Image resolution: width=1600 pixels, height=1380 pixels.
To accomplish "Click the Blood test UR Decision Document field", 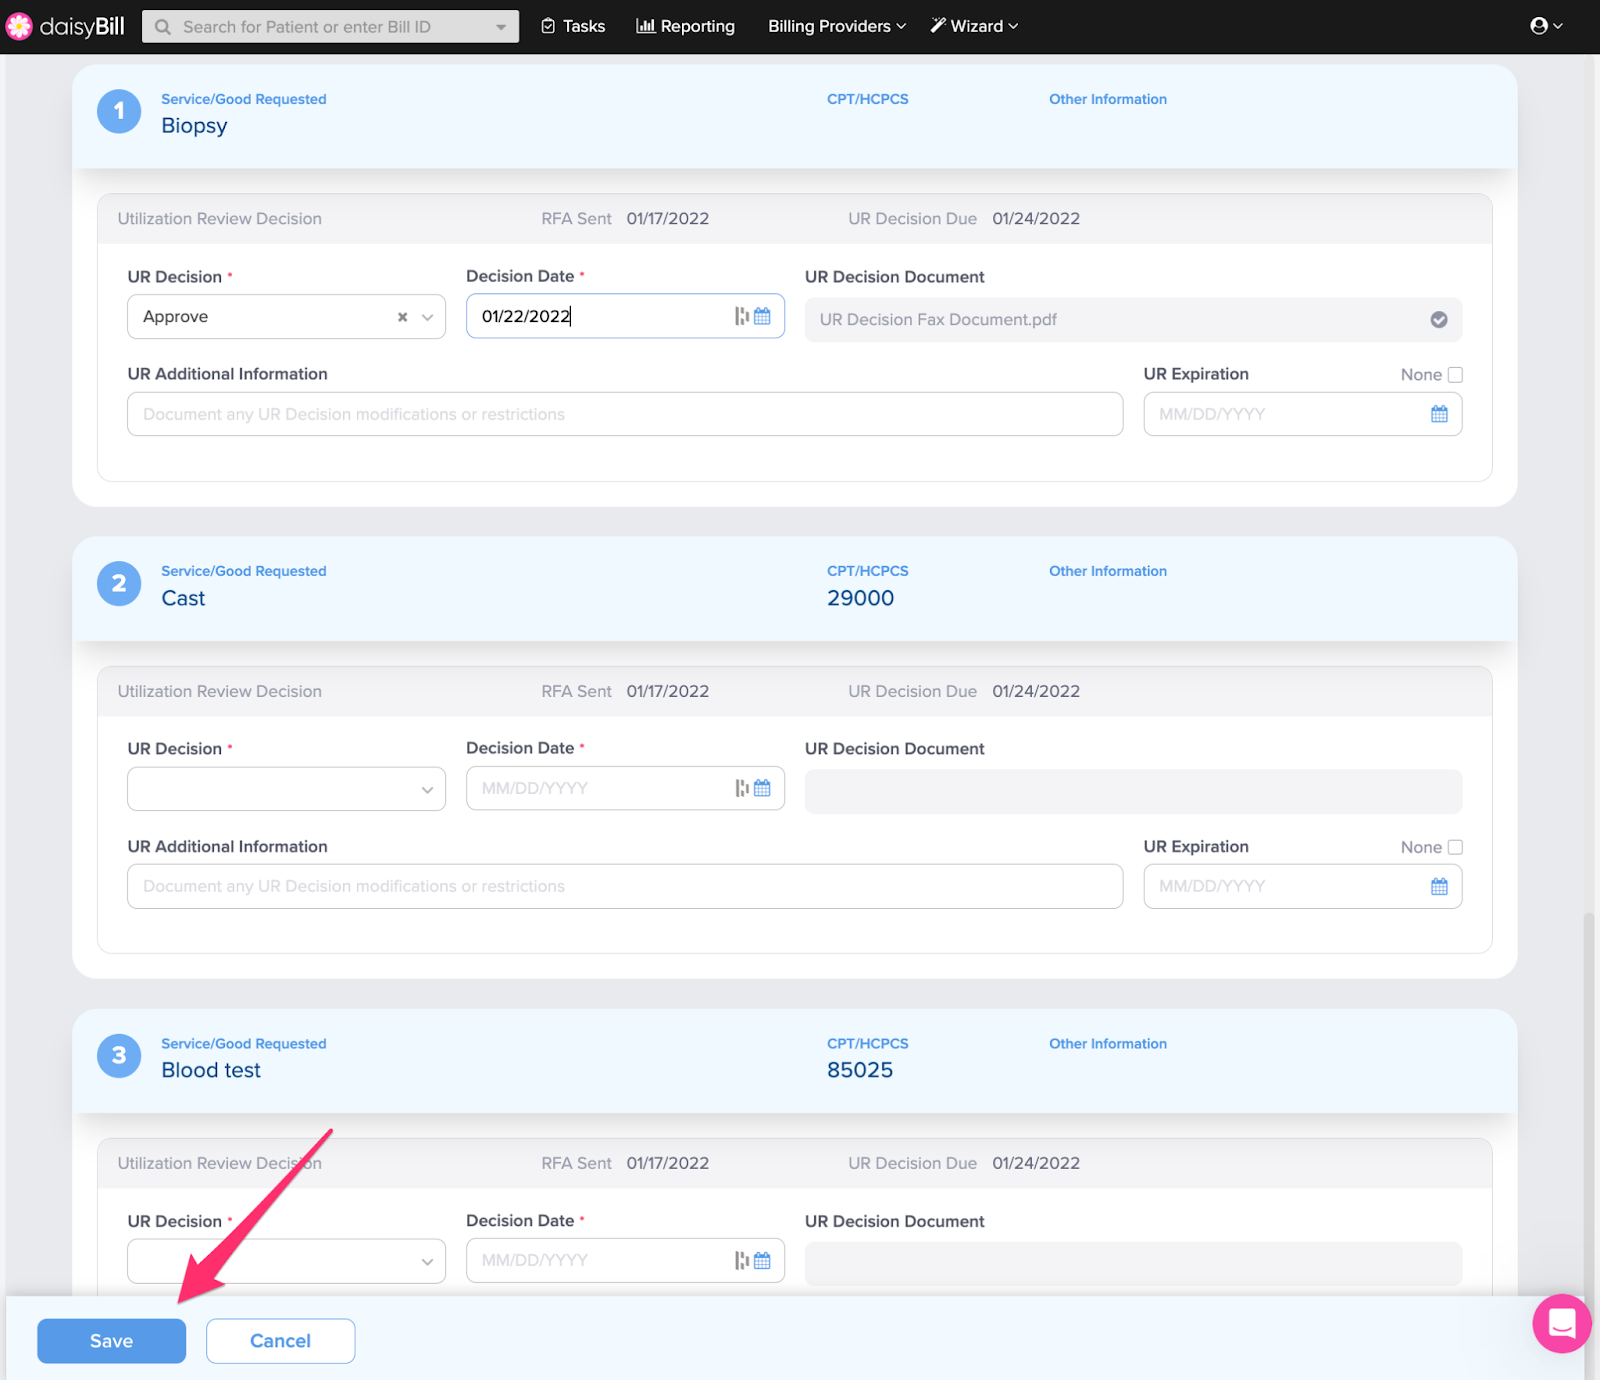I will [1133, 1264].
